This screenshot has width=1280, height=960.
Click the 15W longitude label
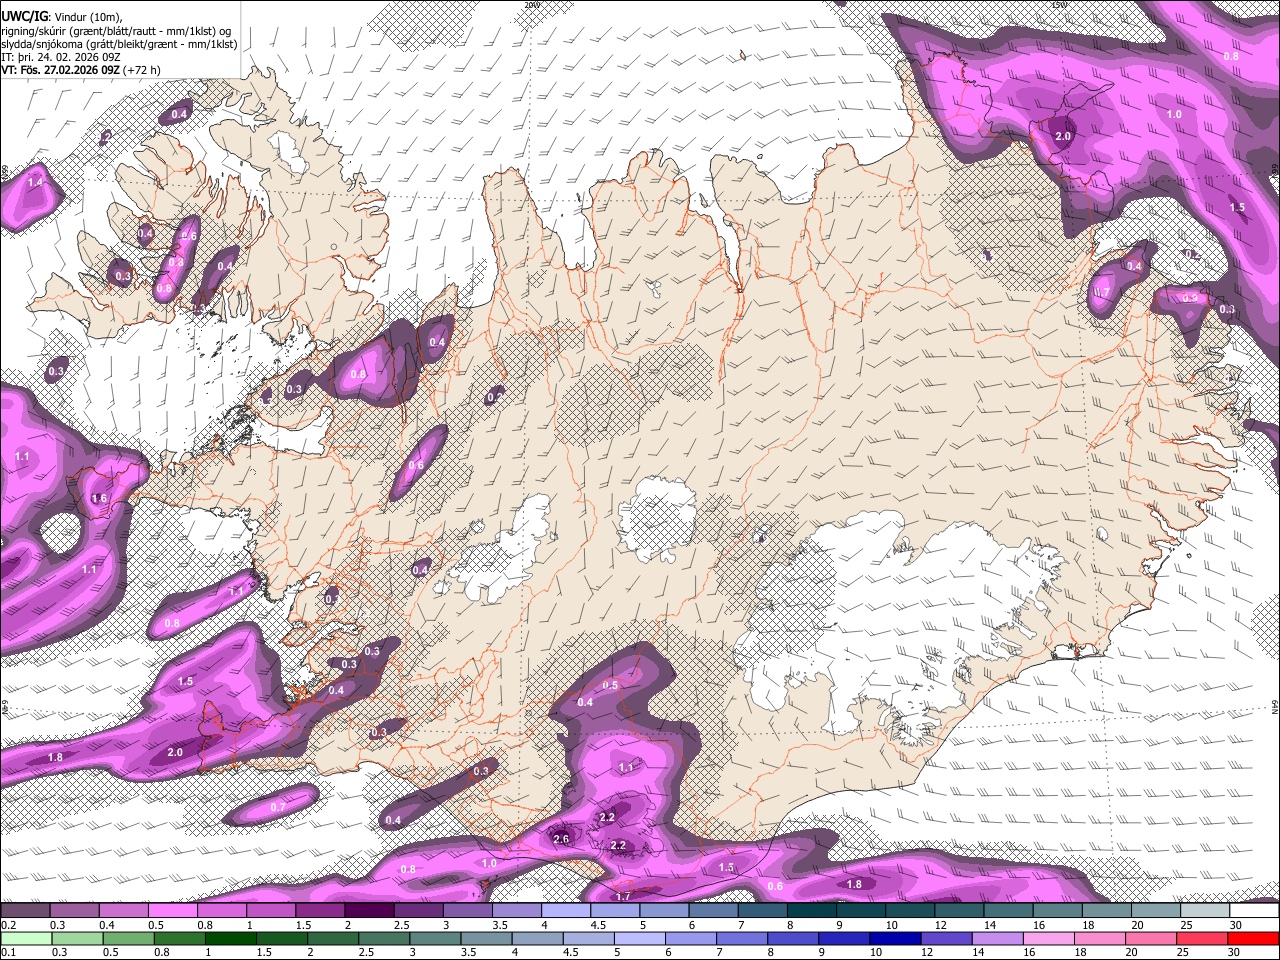point(1058,5)
